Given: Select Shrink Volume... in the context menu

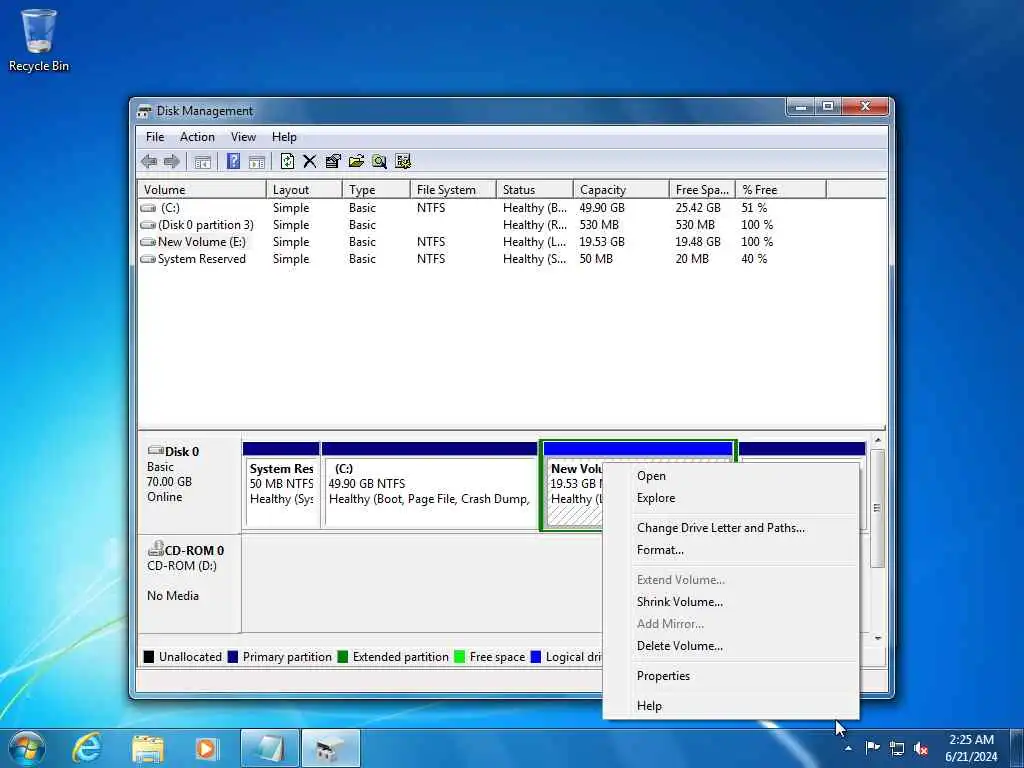Looking at the screenshot, I should coord(731,602).
